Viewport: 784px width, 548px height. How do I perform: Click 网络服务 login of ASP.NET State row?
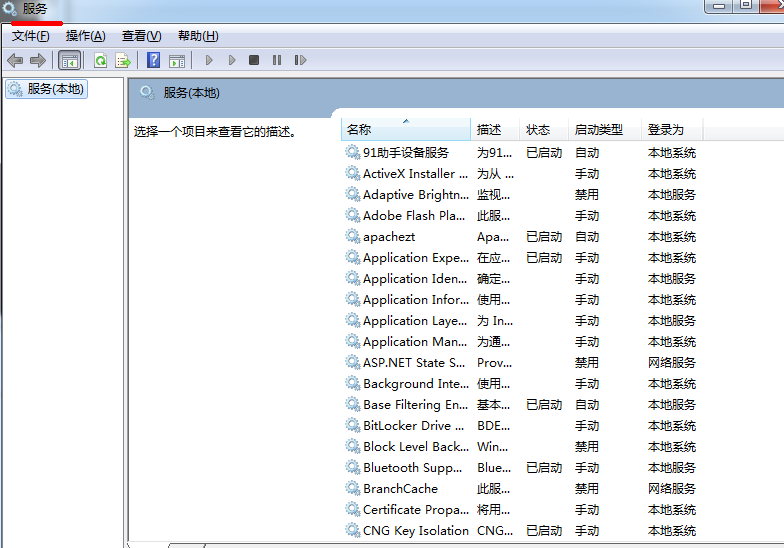[x=672, y=362]
